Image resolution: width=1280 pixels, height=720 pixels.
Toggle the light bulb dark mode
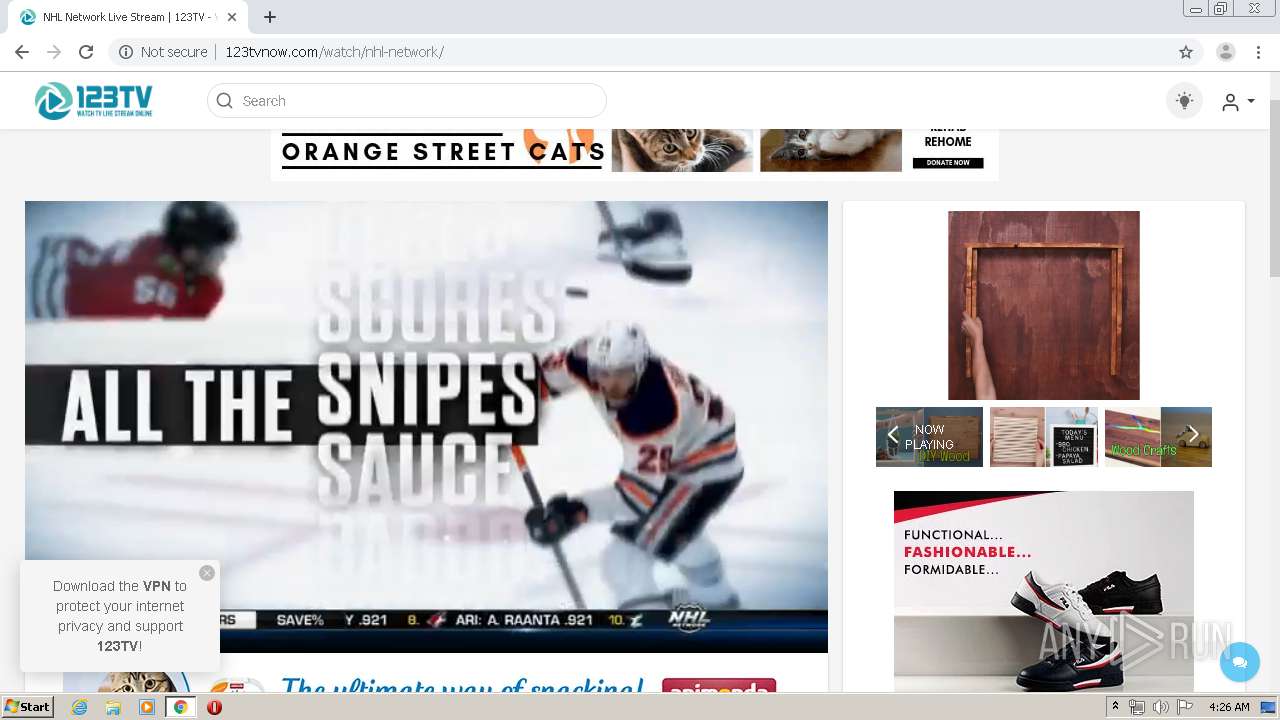(x=1184, y=101)
